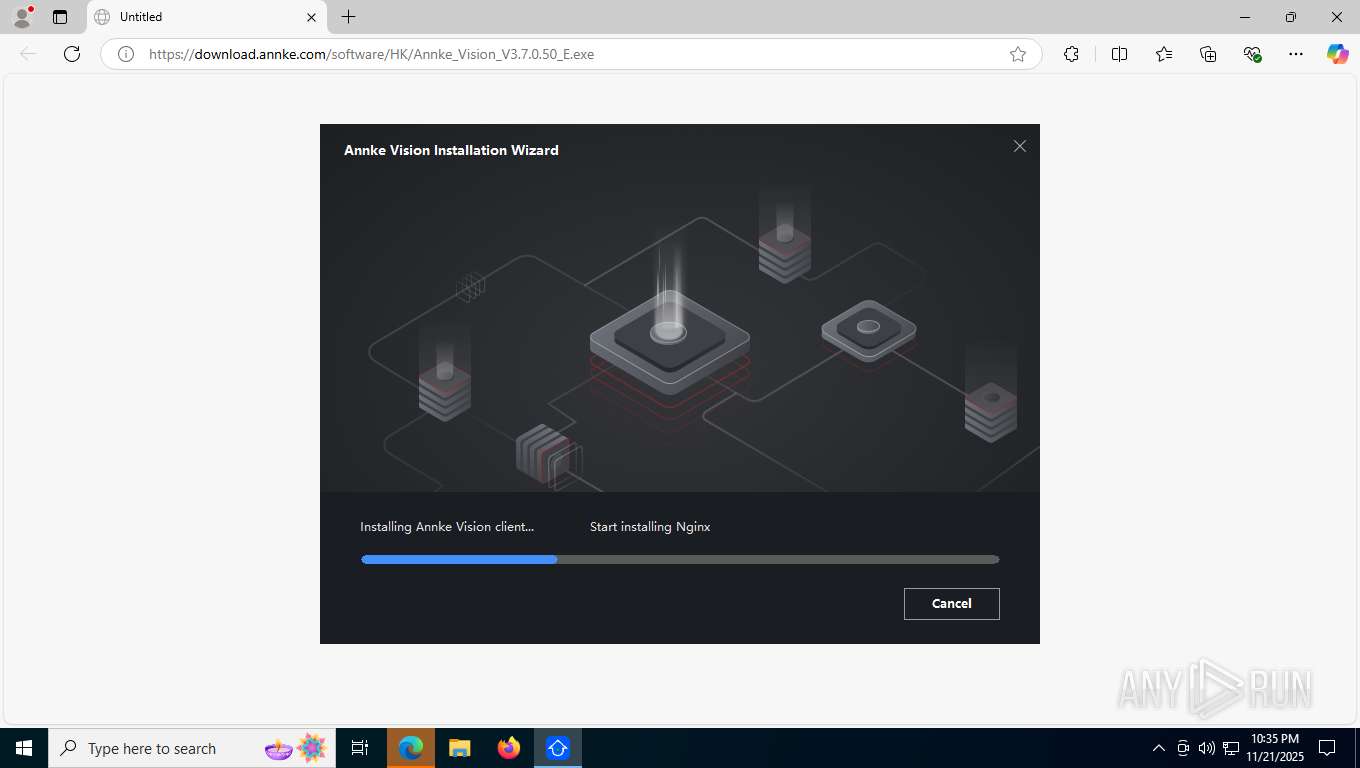This screenshot has width=1360, height=768.
Task: Open the volume tray icon
Action: tap(1207, 748)
